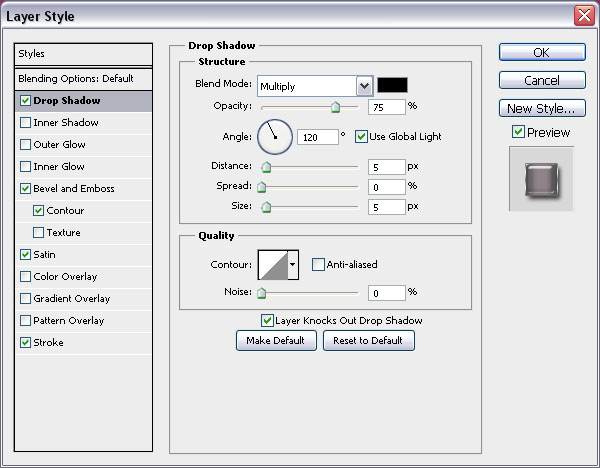Uncheck the Contour sub-option checkbox
Image resolution: width=600 pixels, height=468 pixels.
coord(38,210)
